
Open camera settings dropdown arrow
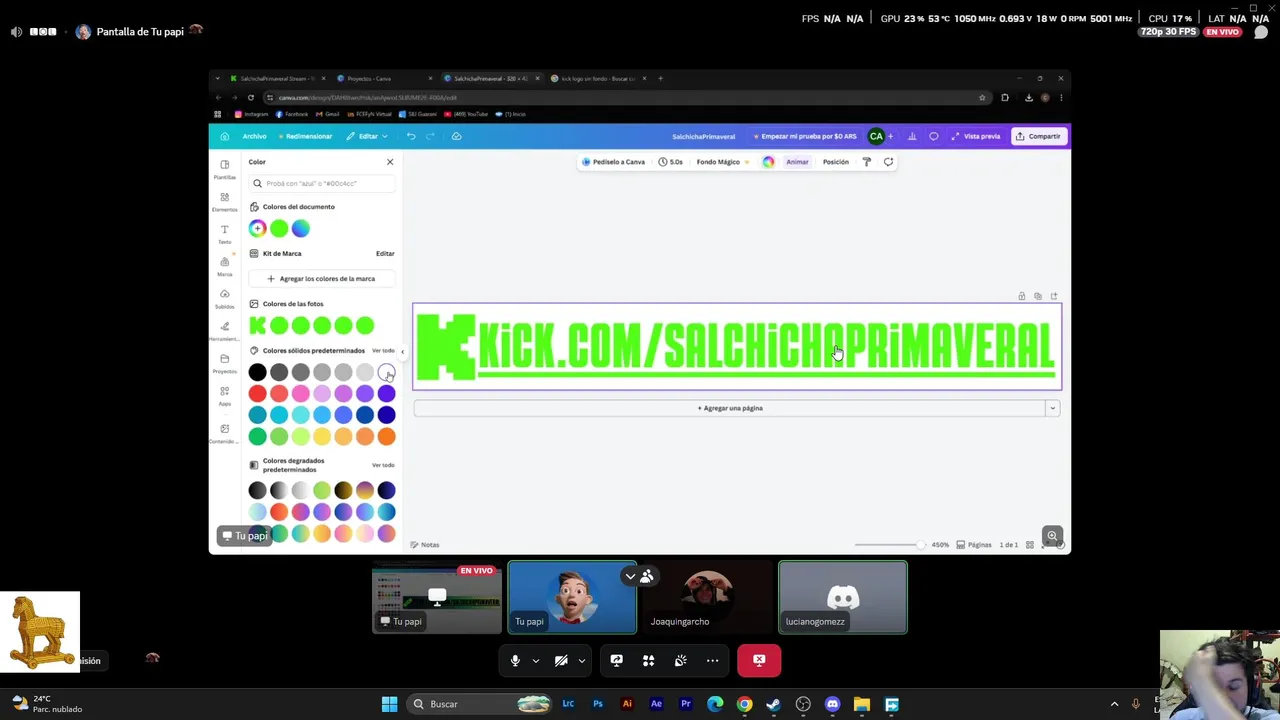[x=581, y=660]
